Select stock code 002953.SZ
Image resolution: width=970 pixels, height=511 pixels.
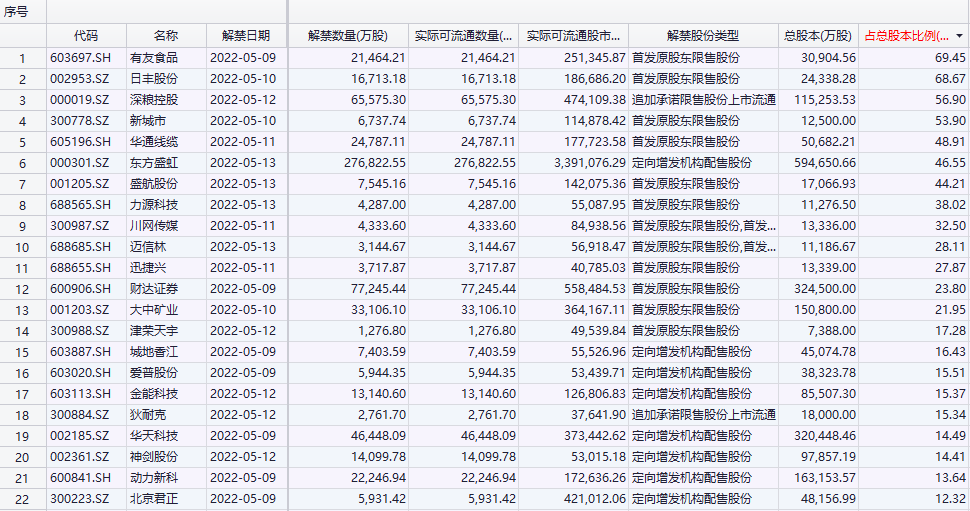[x=80, y=79]
